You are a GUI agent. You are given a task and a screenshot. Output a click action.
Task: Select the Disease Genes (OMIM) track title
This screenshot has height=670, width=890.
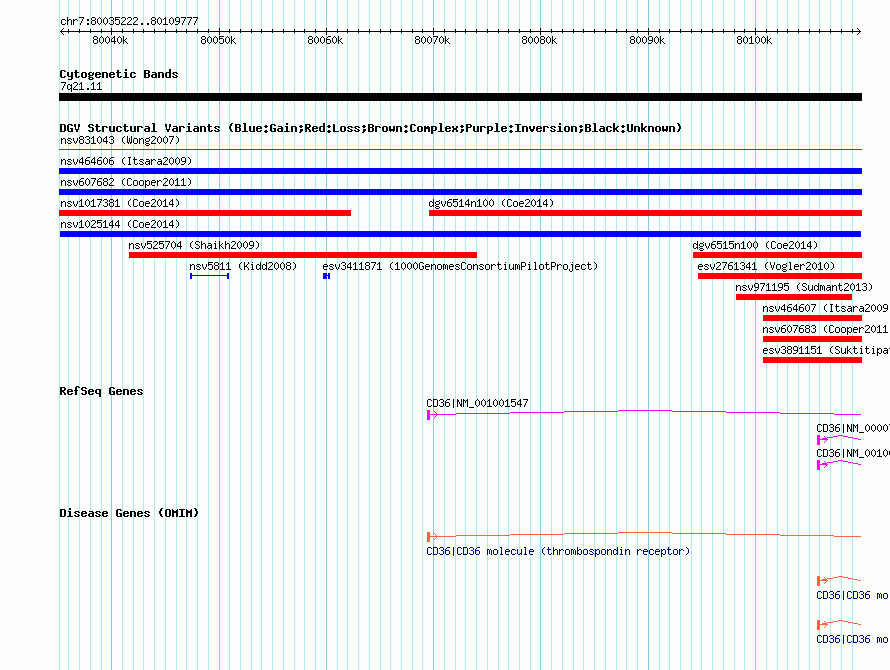[x=129, y=513]
